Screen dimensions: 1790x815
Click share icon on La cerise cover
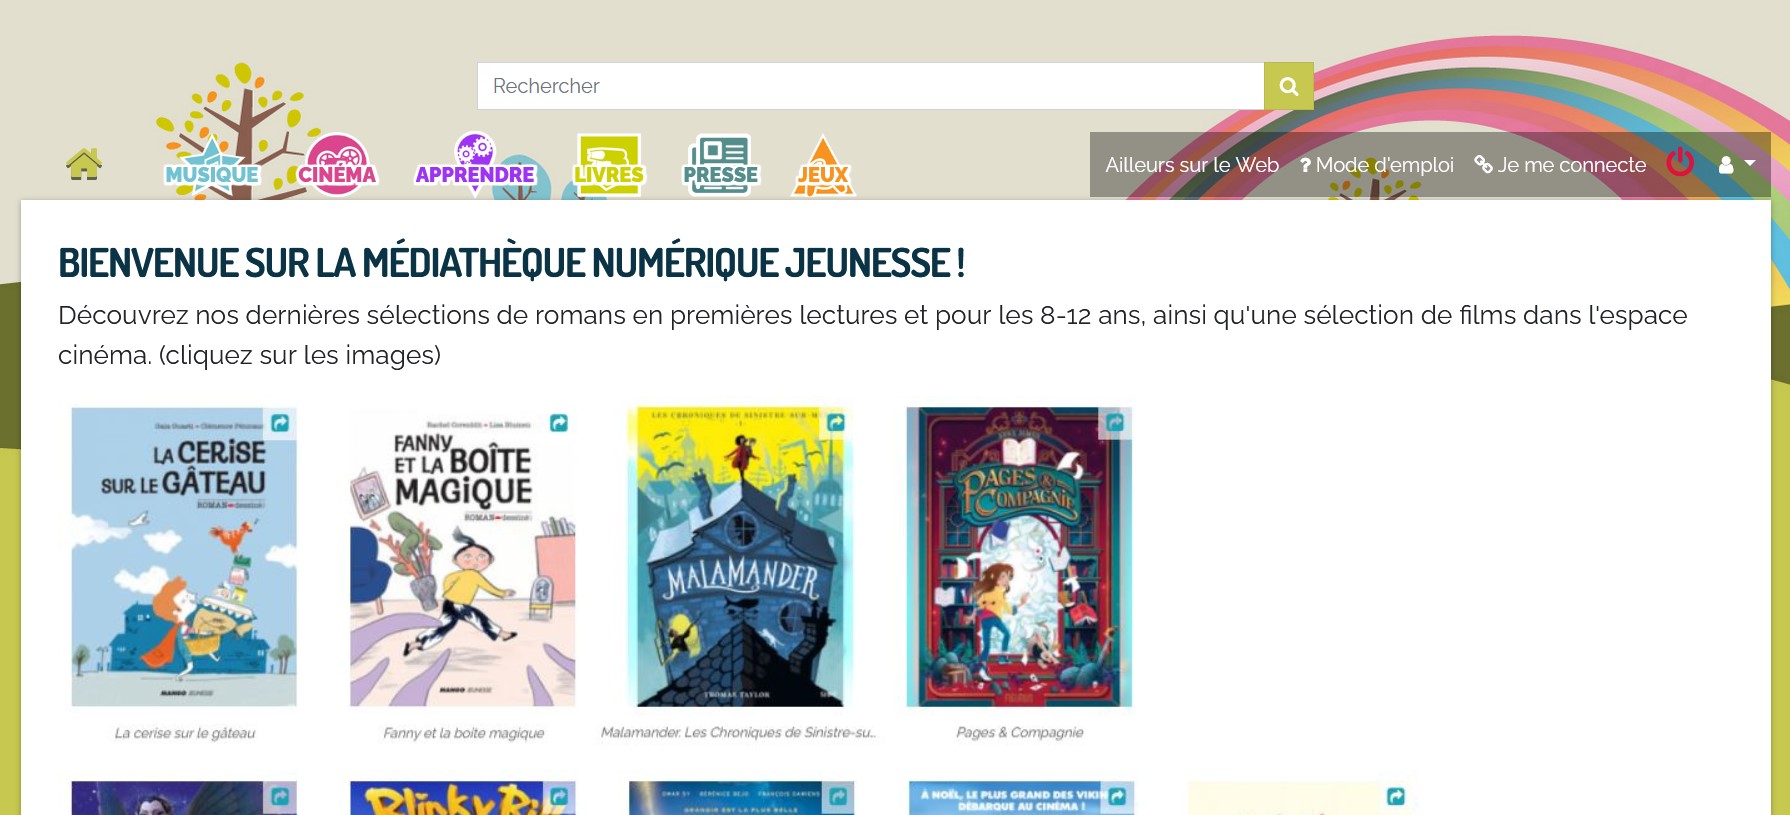(280, 423)
